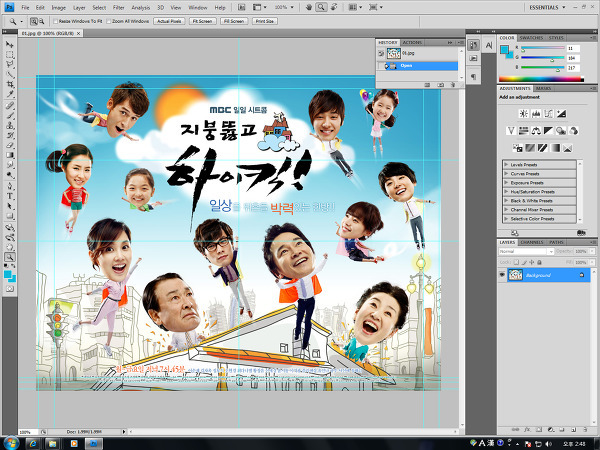Add a Levels adjustment
600x450 pixels.
pyautogui.click(x=536, y=114)
